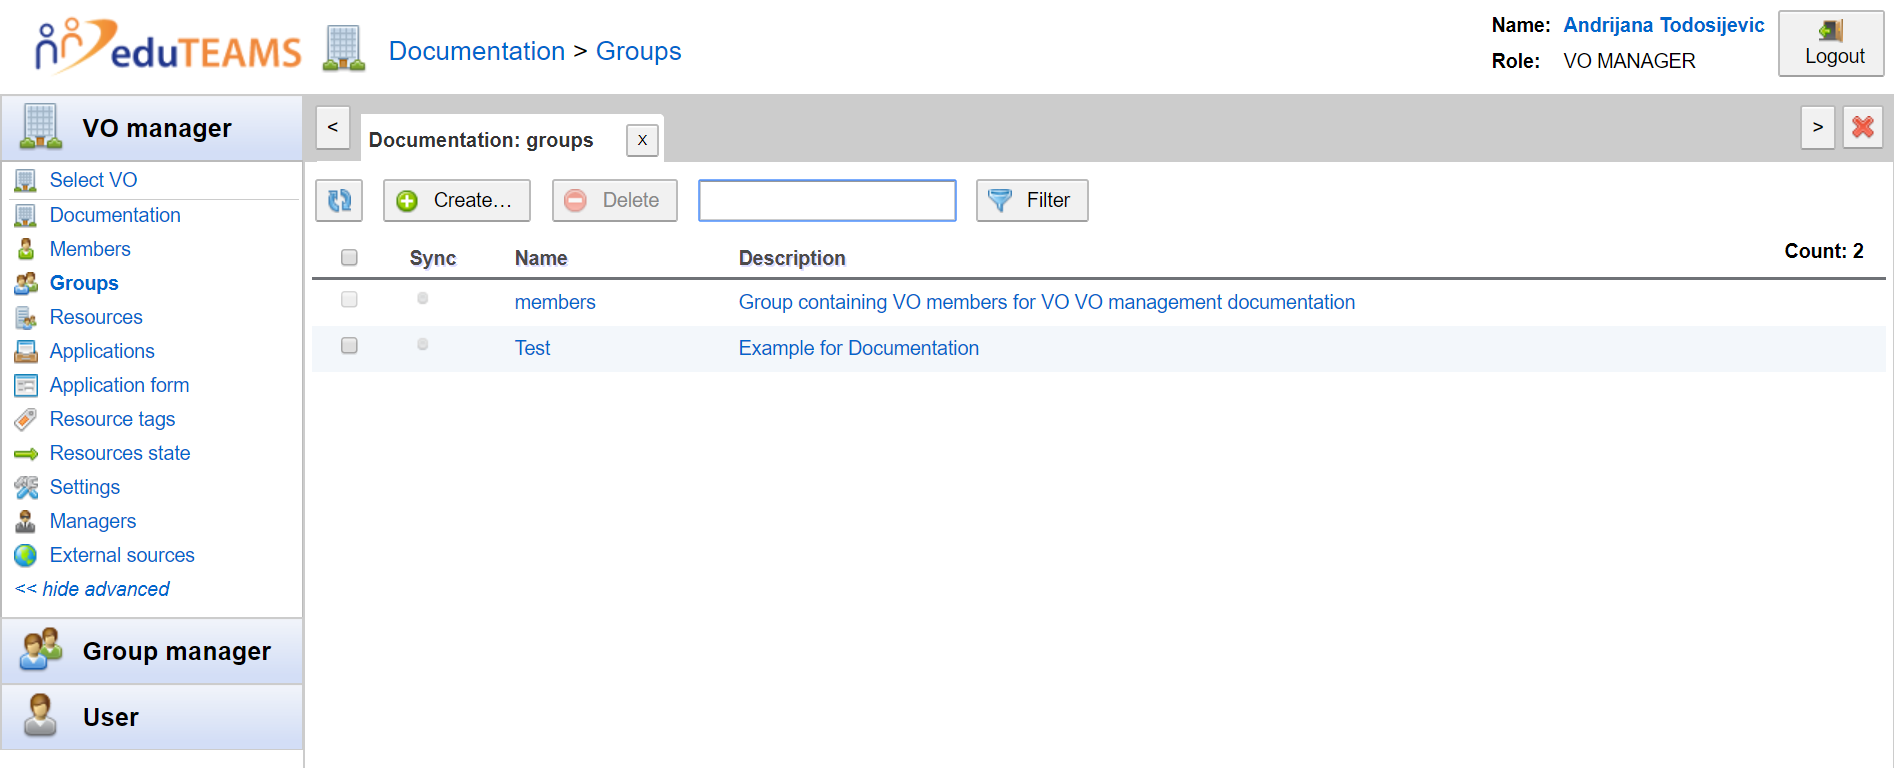
Task: Check the checkbox for the Test group row
Action: (x=349, y=345)
